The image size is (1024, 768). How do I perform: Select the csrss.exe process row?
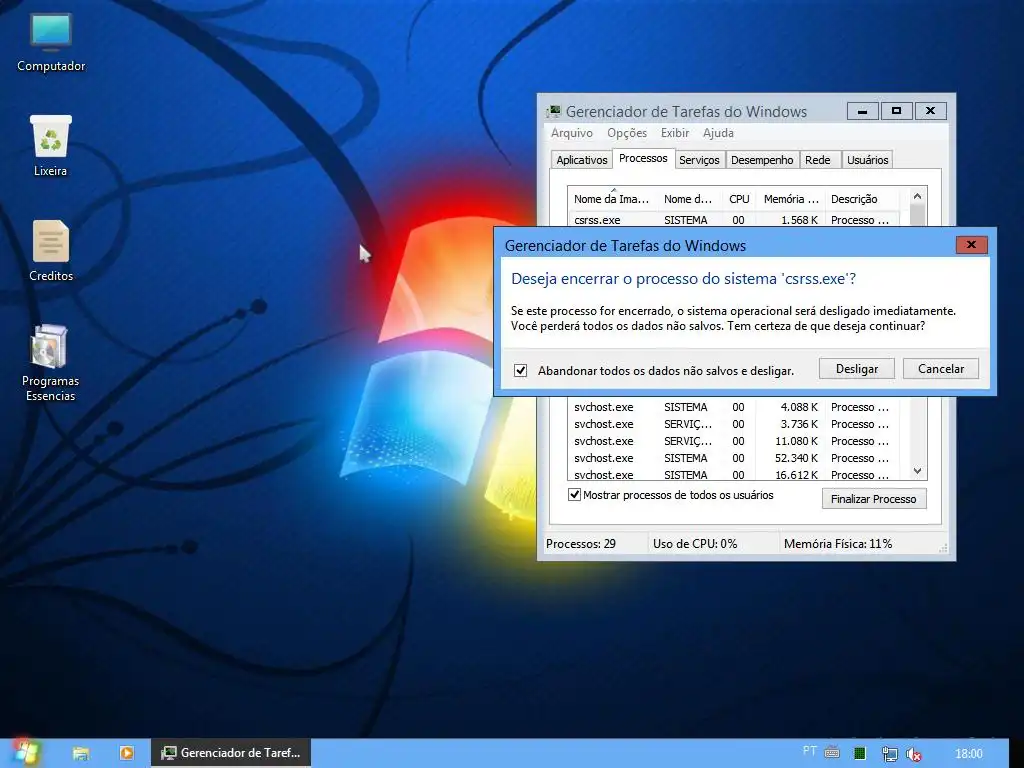[734, 219]
